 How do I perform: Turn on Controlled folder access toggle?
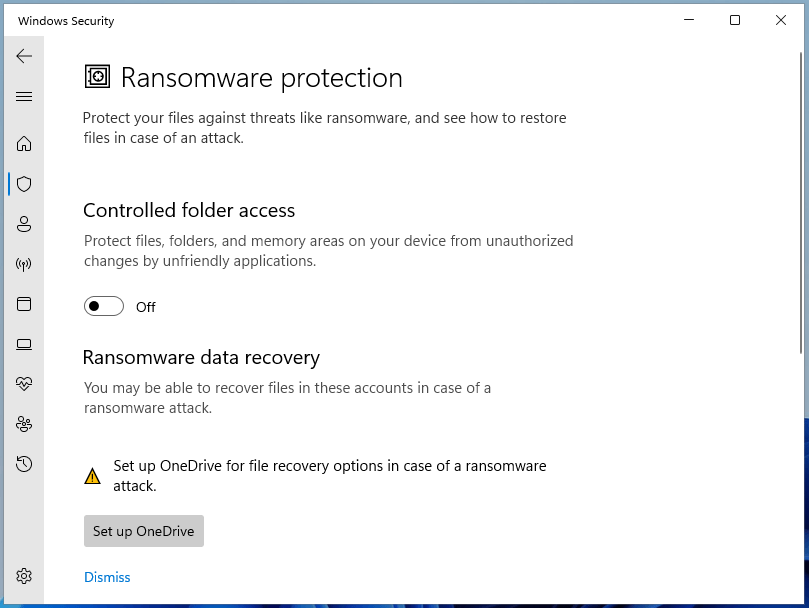pos(104,307)
